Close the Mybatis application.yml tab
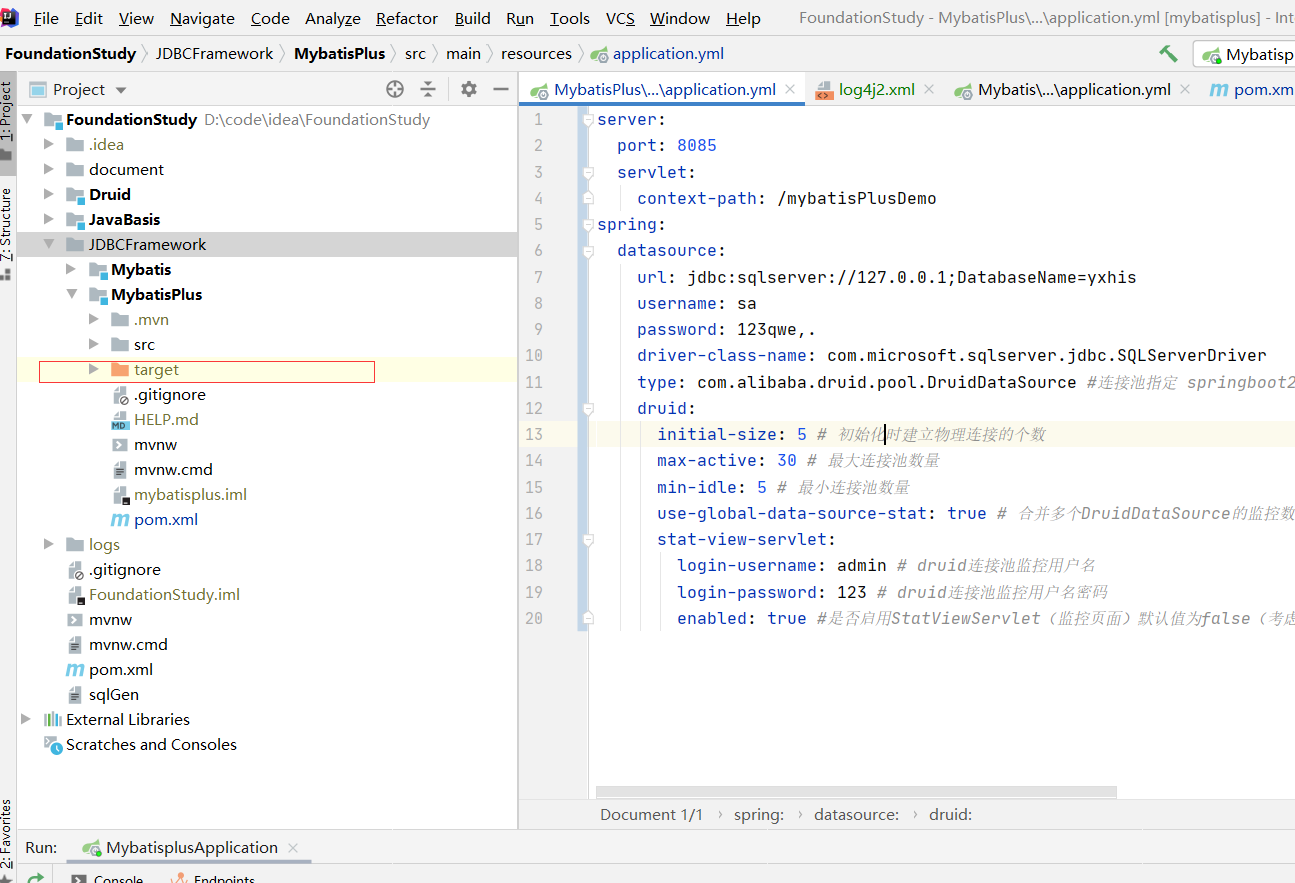This screenshot has width=1295, height=883. click(1185, 89)
